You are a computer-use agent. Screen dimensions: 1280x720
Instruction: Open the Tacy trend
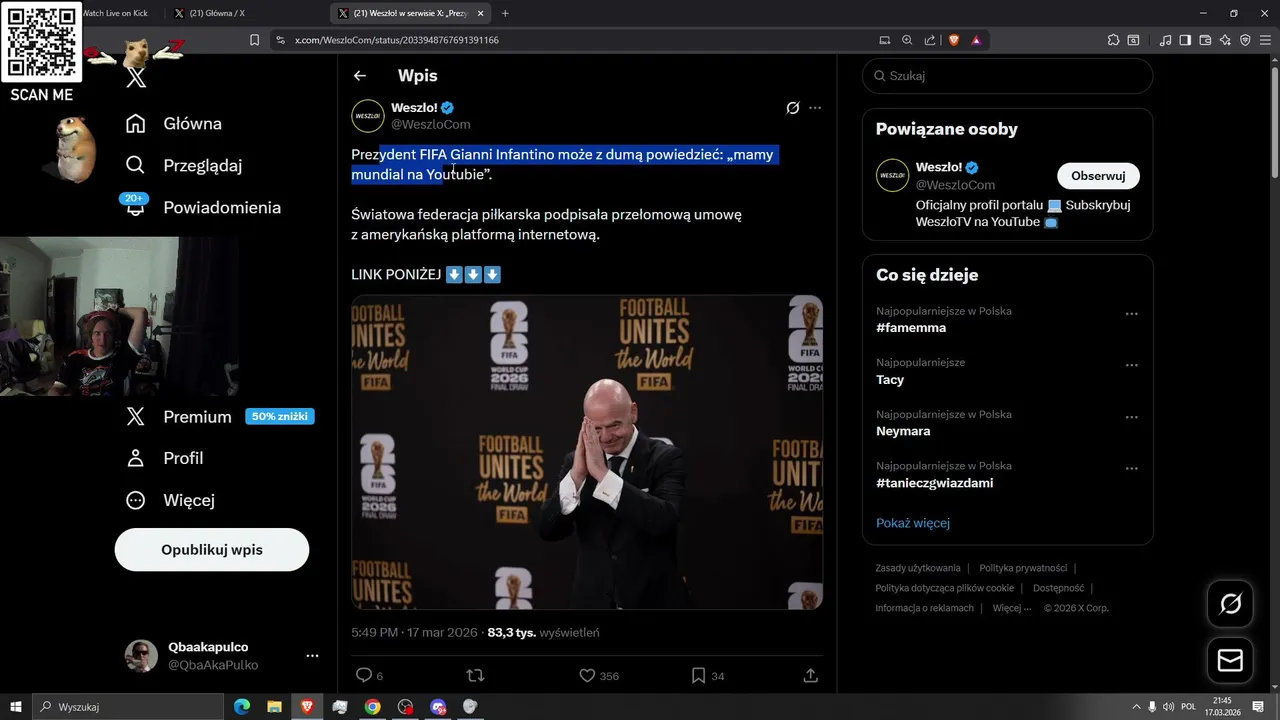pos(890,380)
